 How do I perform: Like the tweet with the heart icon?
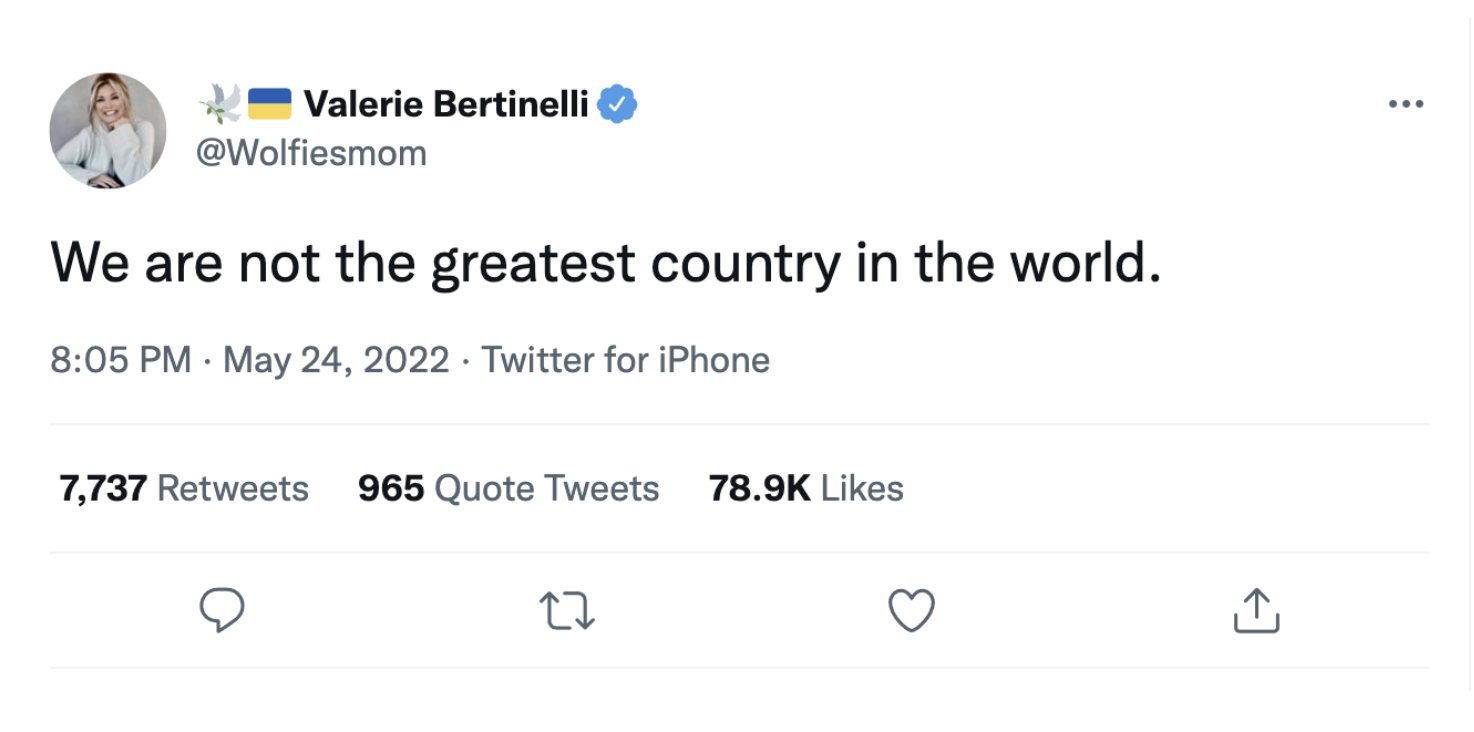coord(912,610)
